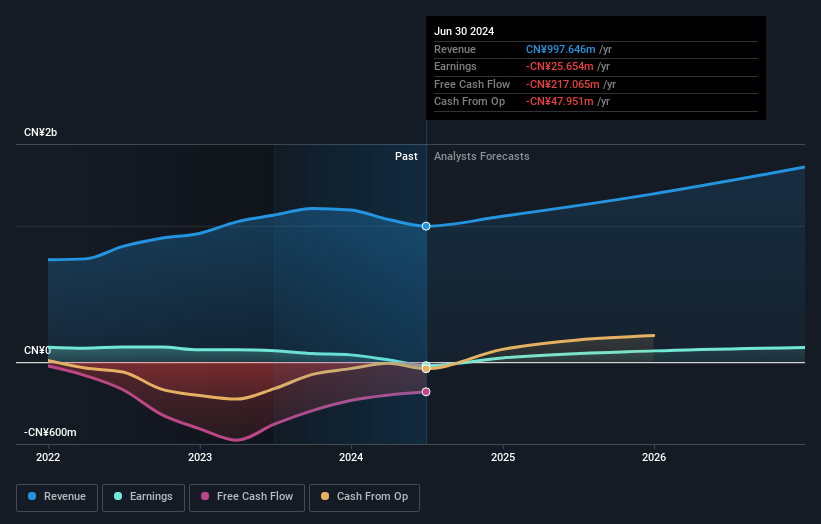Click the CN¥2b y-axis label
821x524 pixels.
click(40, 132)
